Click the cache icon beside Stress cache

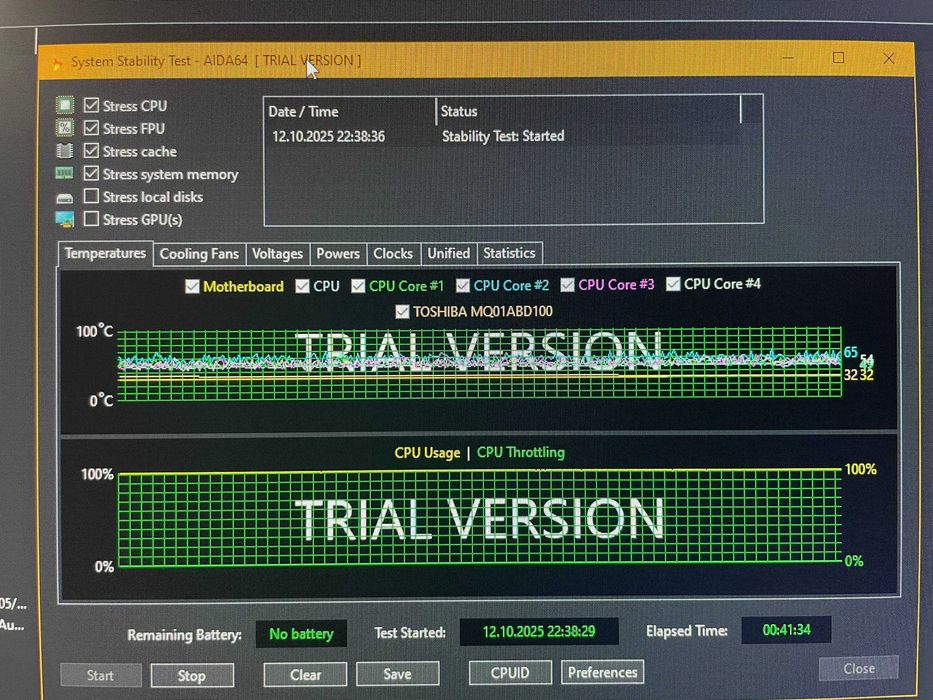point(65,151)
